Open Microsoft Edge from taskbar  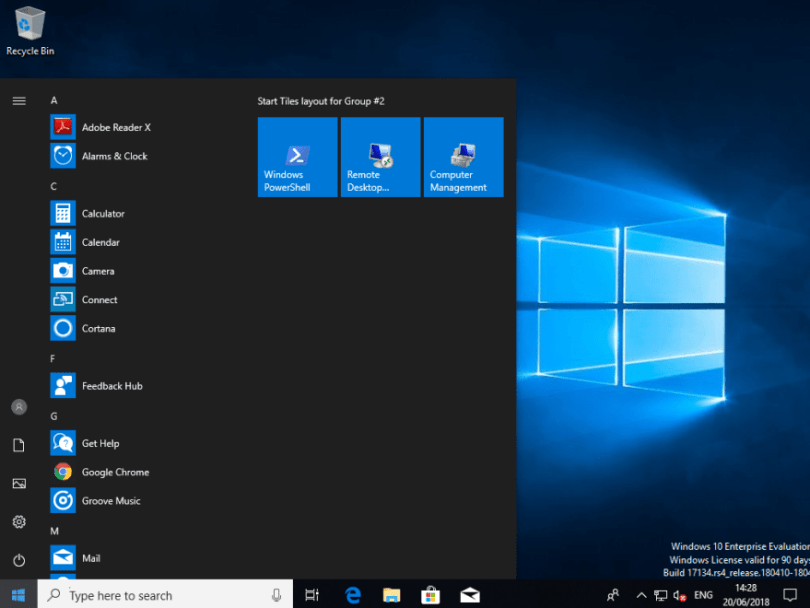point(353,595)
